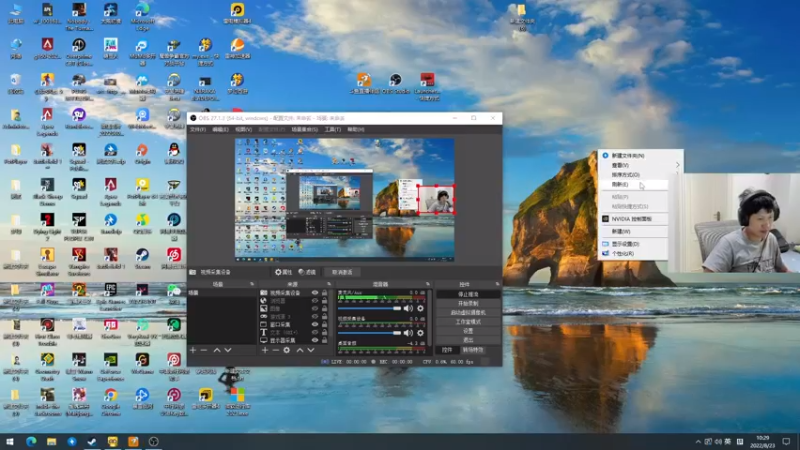This screenshot has width=800, height=450.
Task: Adjust video capture device volume slider
Action: [369, 333]
